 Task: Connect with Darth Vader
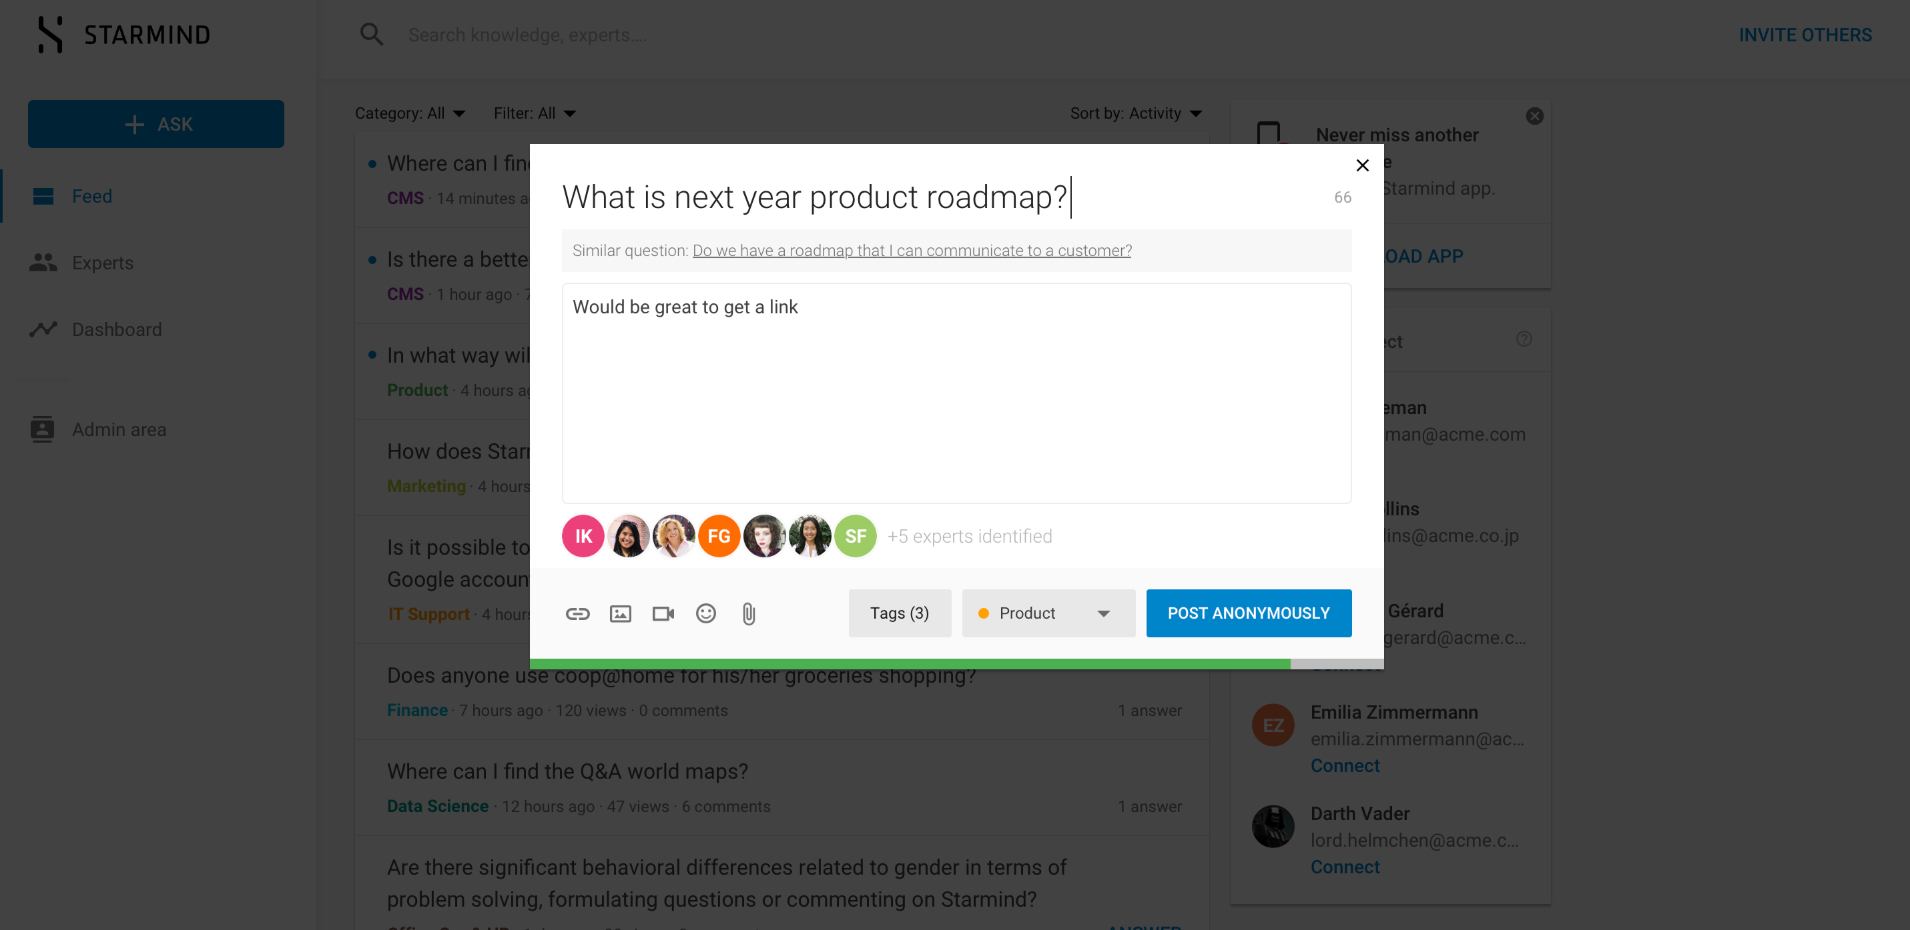click(x=1345, y=867)
